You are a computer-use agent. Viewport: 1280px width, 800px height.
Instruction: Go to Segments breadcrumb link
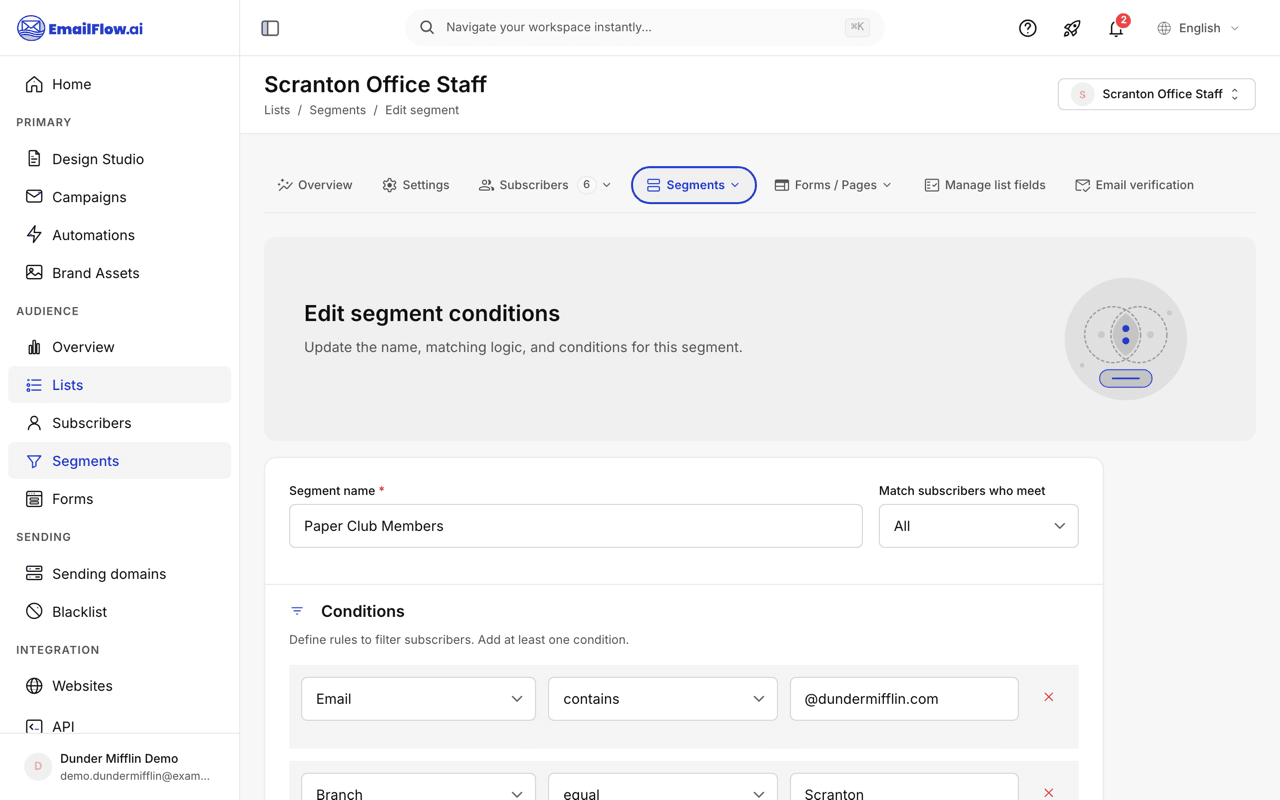(x=337, y=110)
